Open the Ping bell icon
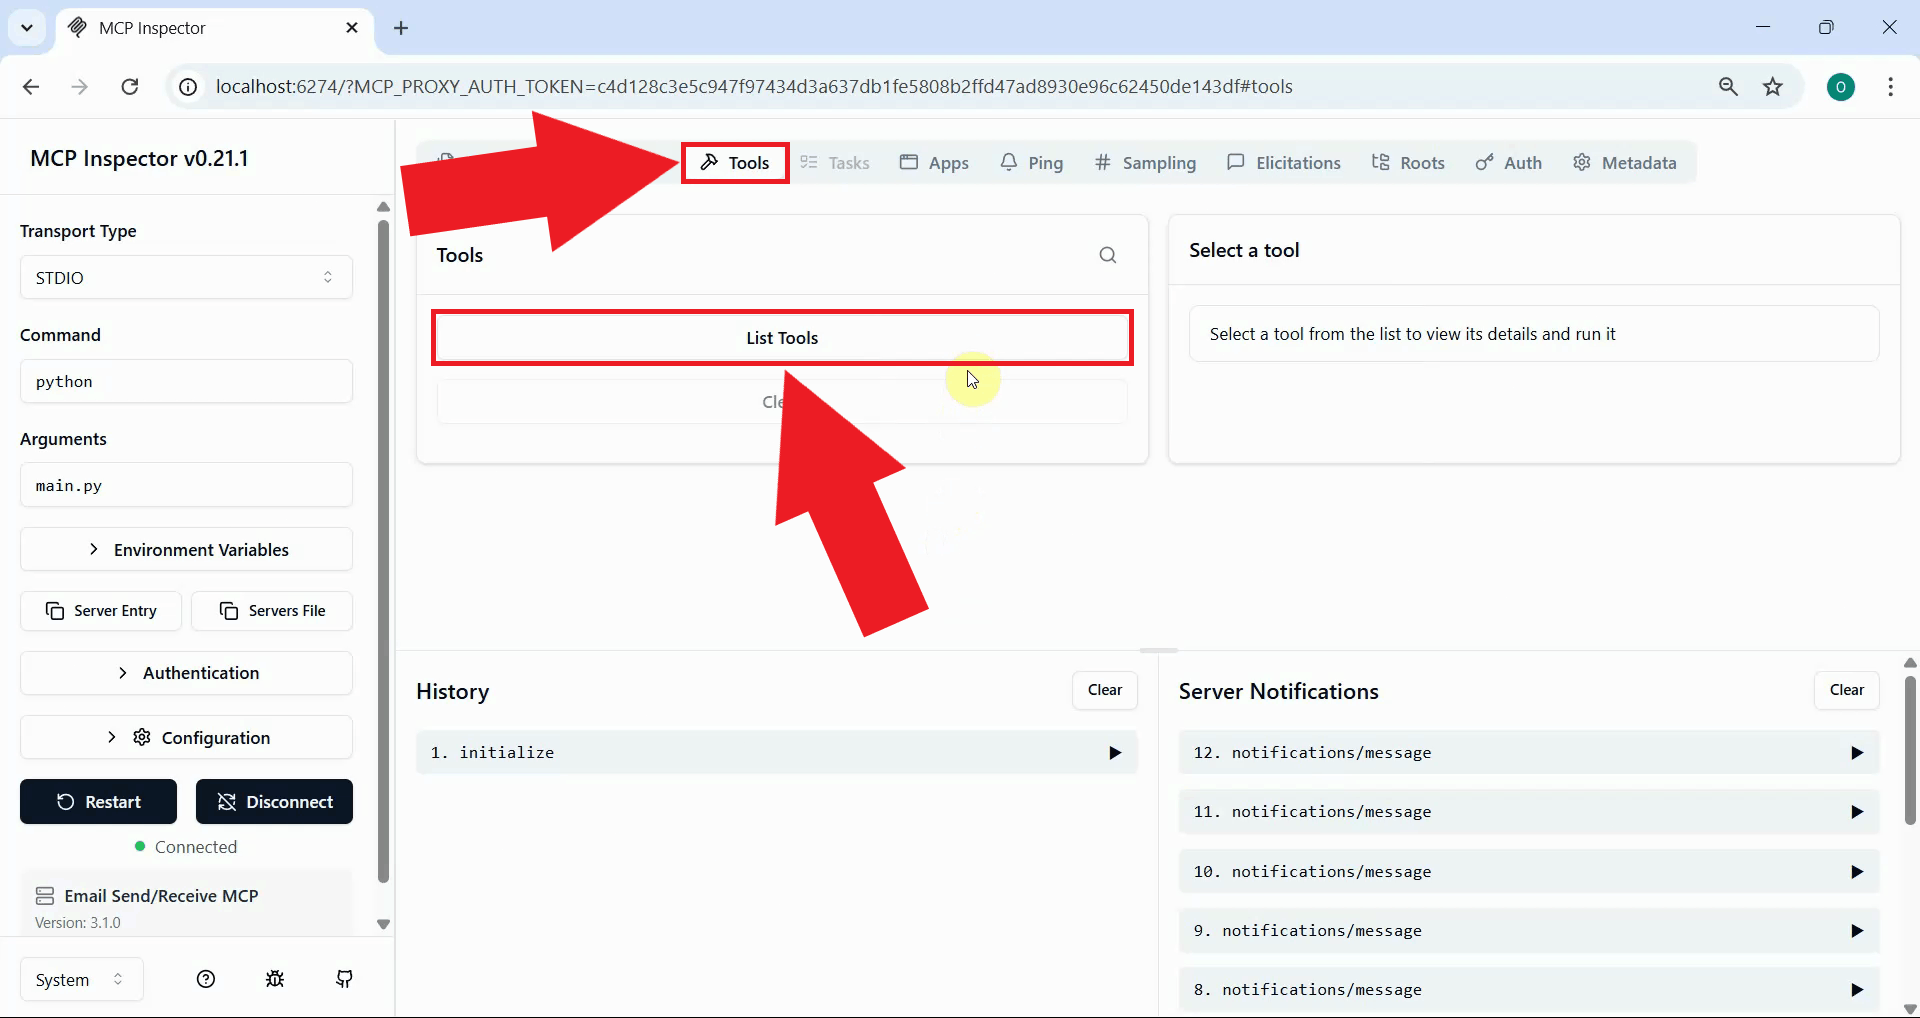Screen dimensions: 1920x1018 click(x=1010, y=162)
